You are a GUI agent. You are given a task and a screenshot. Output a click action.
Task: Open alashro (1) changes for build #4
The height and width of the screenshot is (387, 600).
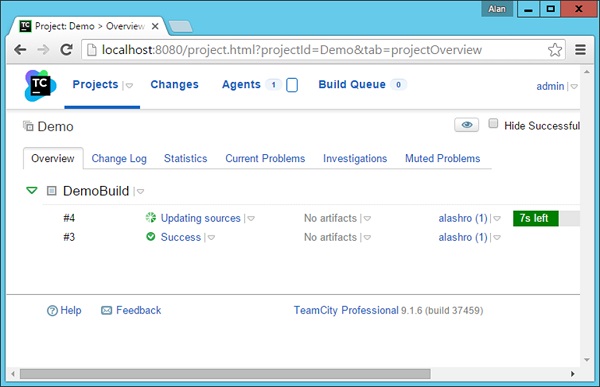[x=463, y=218]
